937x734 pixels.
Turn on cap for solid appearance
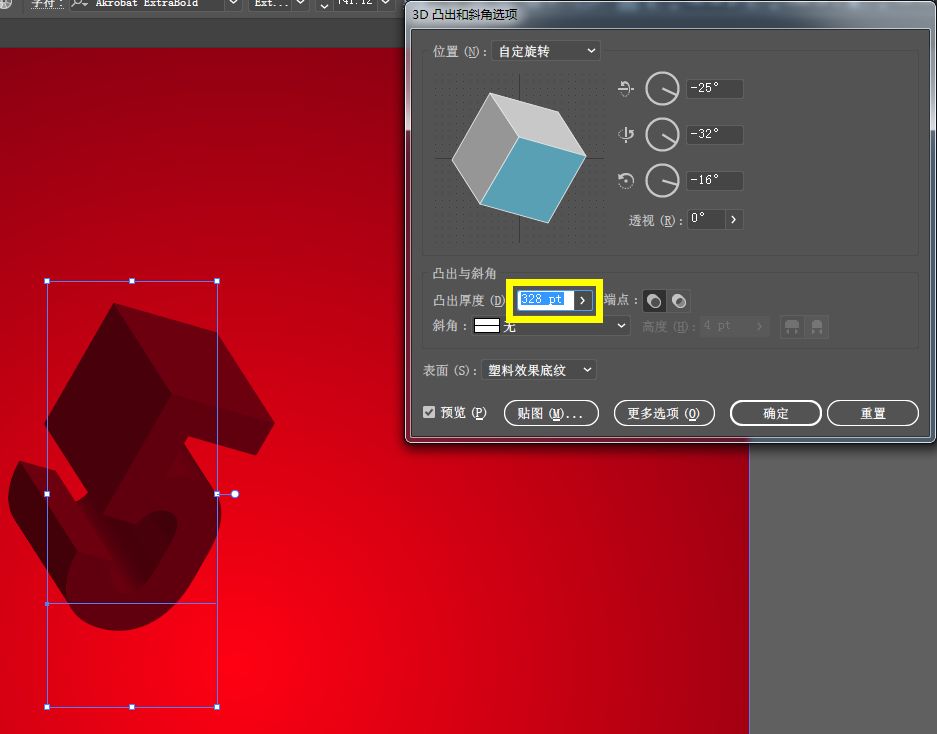(x=654, y=300)
